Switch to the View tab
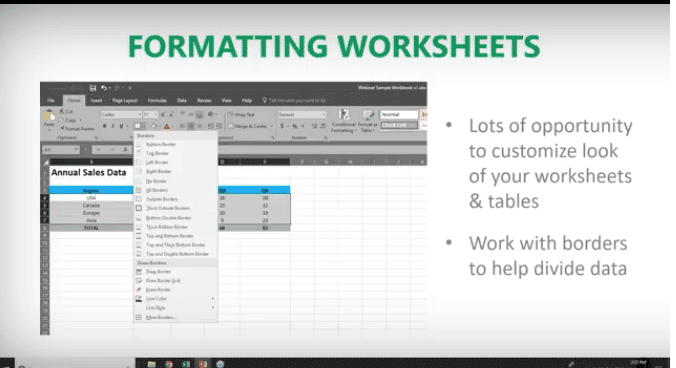Viewport: 676px width, 368px height. [226, 100]
